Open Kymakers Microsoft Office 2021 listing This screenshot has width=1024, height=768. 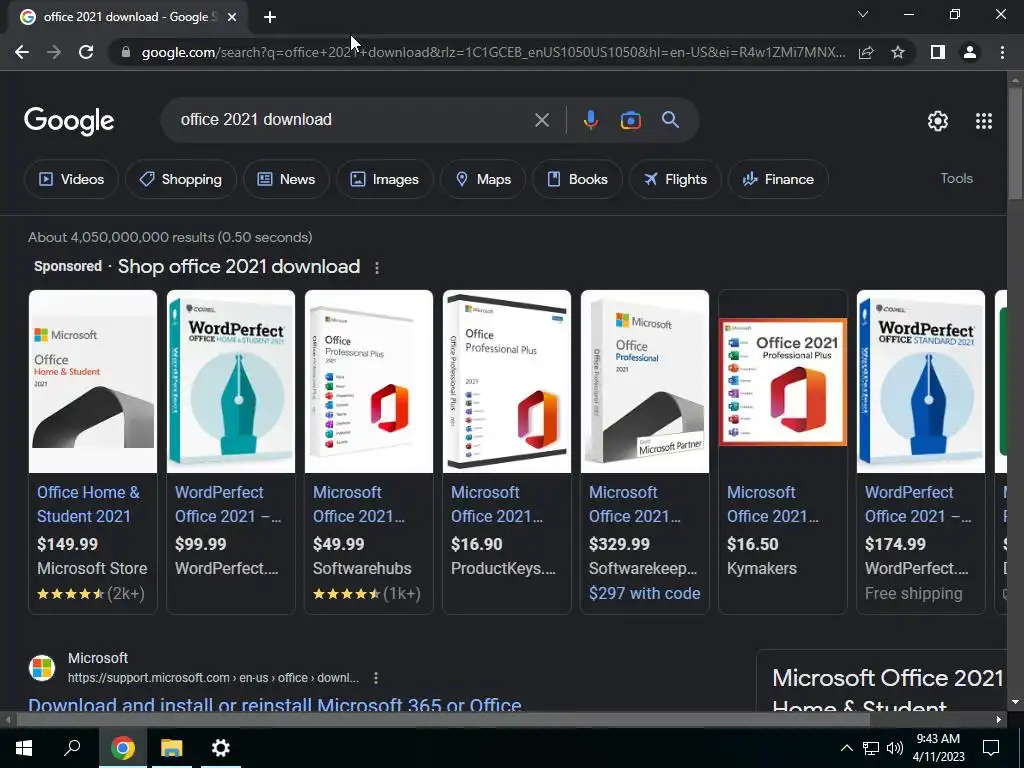pyautogui.click(x=773, y=504)
